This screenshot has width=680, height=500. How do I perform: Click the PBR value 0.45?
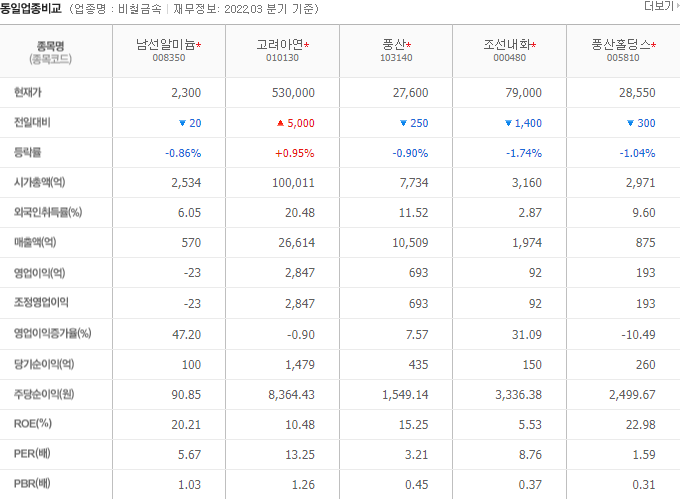[x=417, y=484]
